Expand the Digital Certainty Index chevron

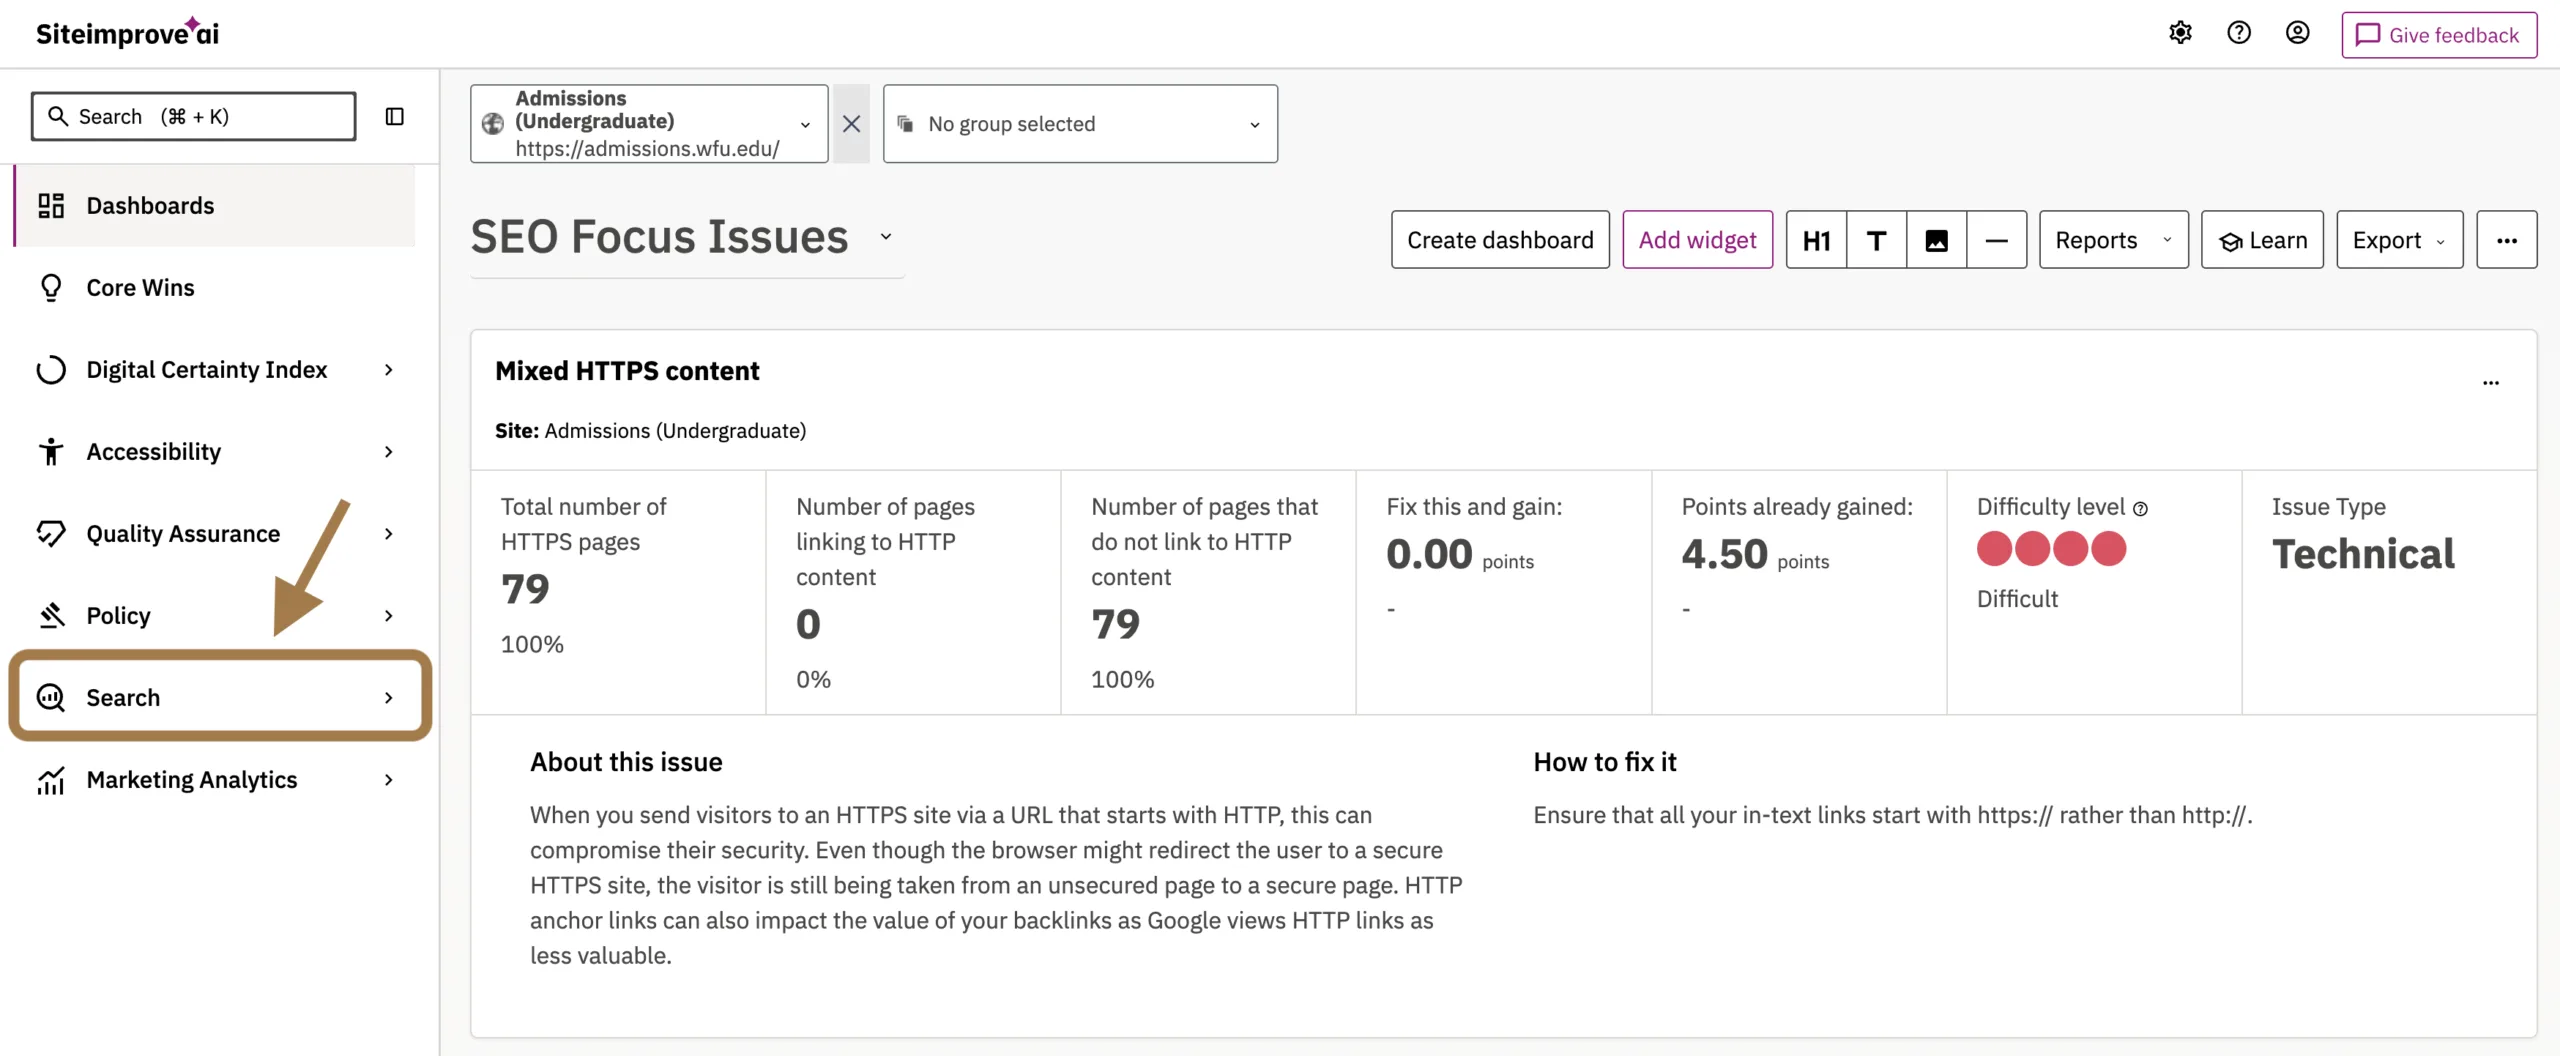tap(389, 370)
